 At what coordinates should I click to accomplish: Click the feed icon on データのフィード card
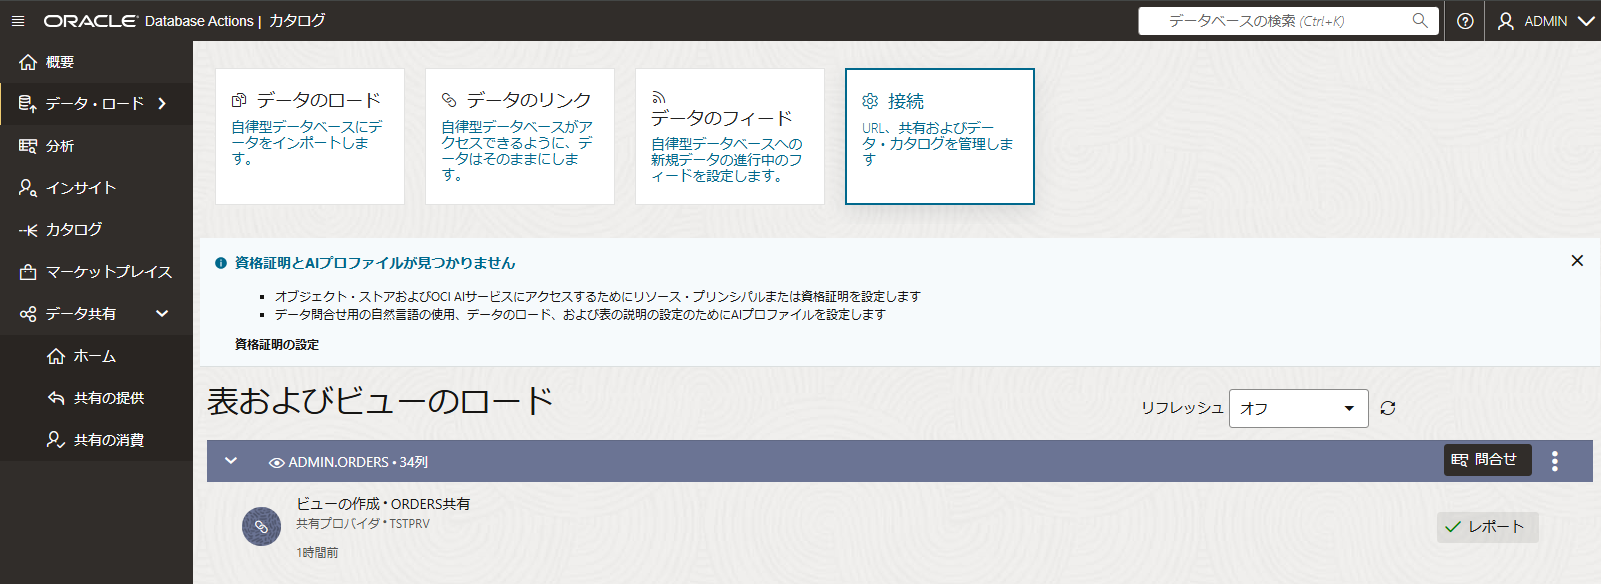tap(658, 97)
